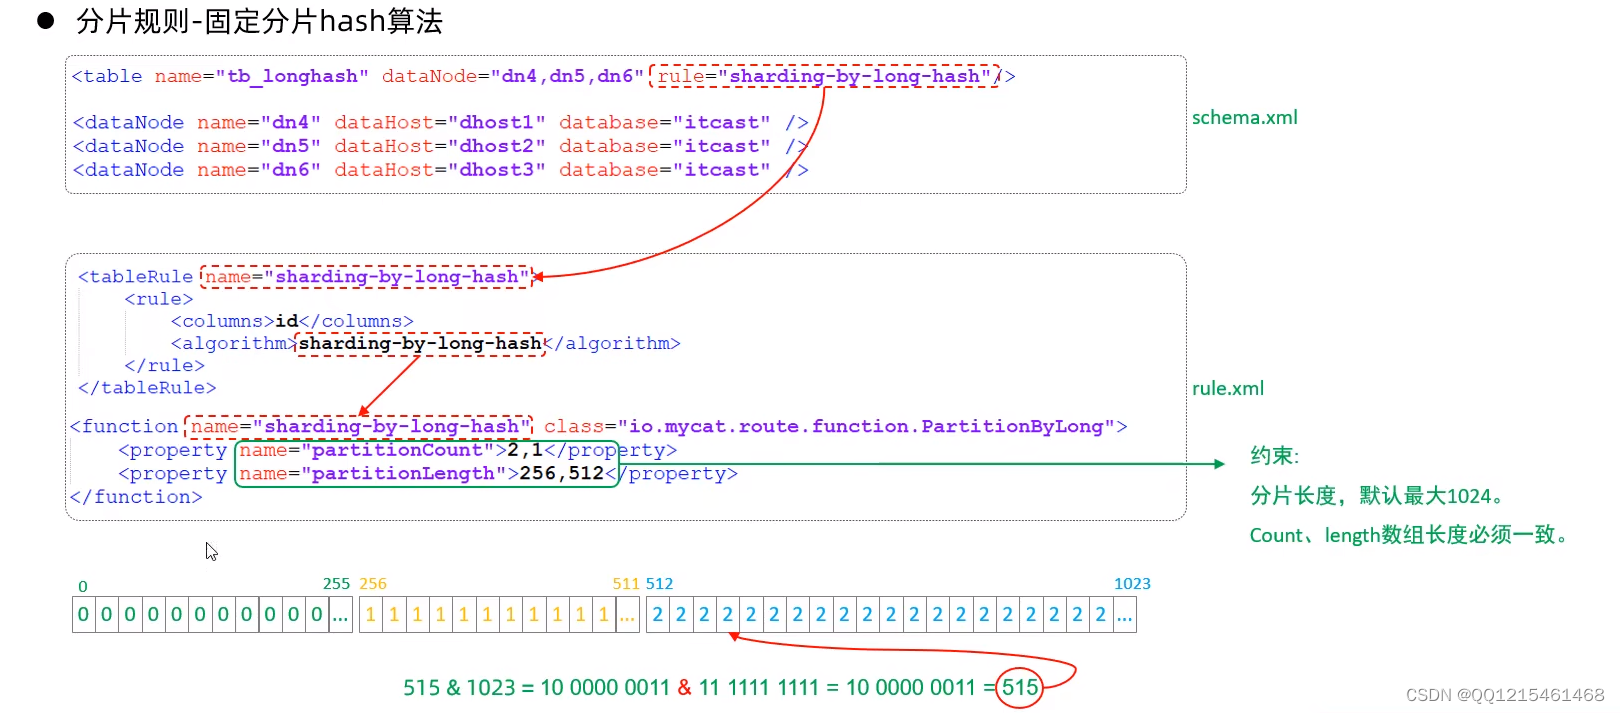
Task: Click the "515 & 1023" expression start
Action: [x=459, y=688]
